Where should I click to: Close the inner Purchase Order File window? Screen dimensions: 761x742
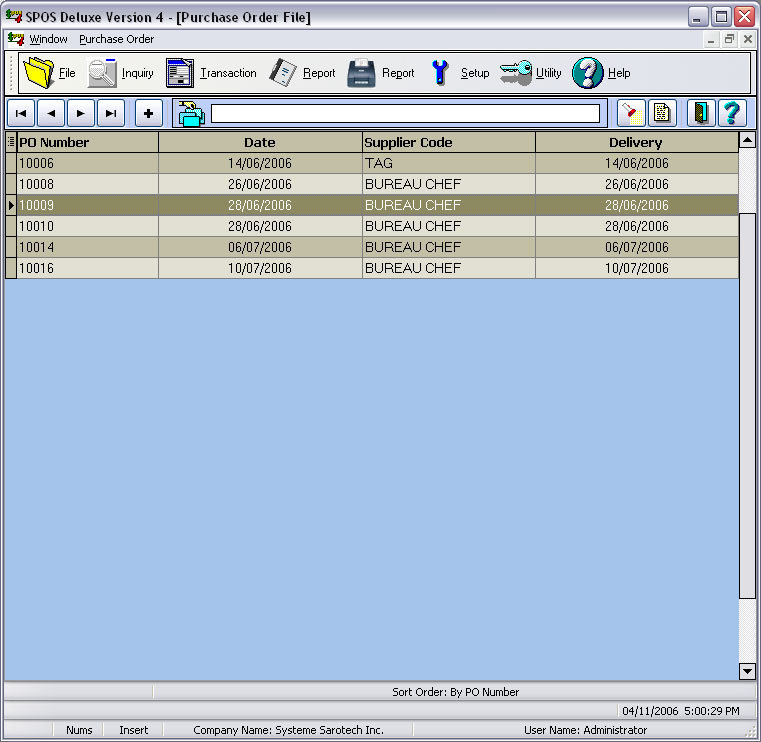(748, 39)
